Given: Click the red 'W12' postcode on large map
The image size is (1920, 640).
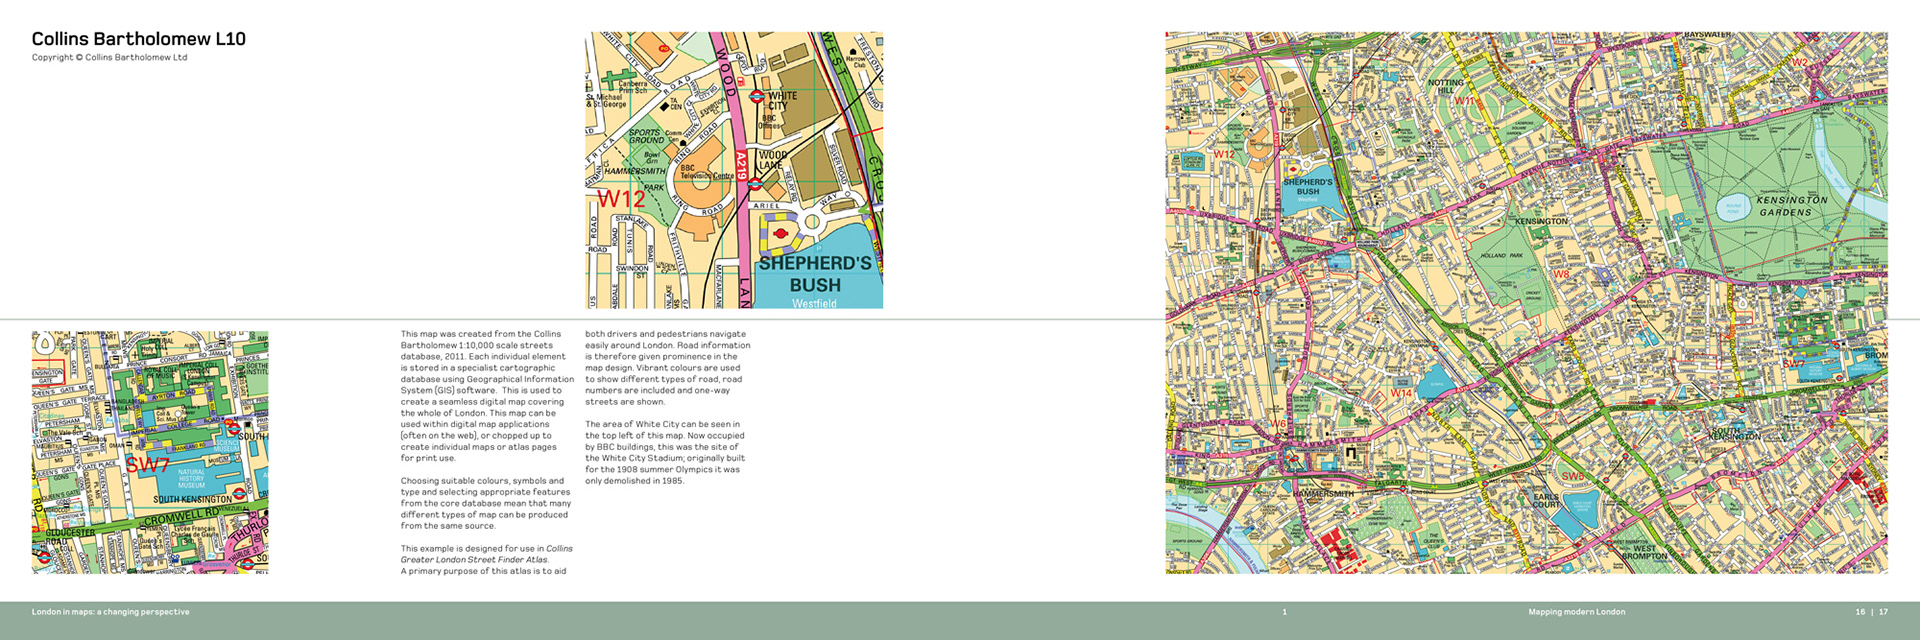Looking at the screenshot, I should pyautogui.click(x=1224, y=155).
